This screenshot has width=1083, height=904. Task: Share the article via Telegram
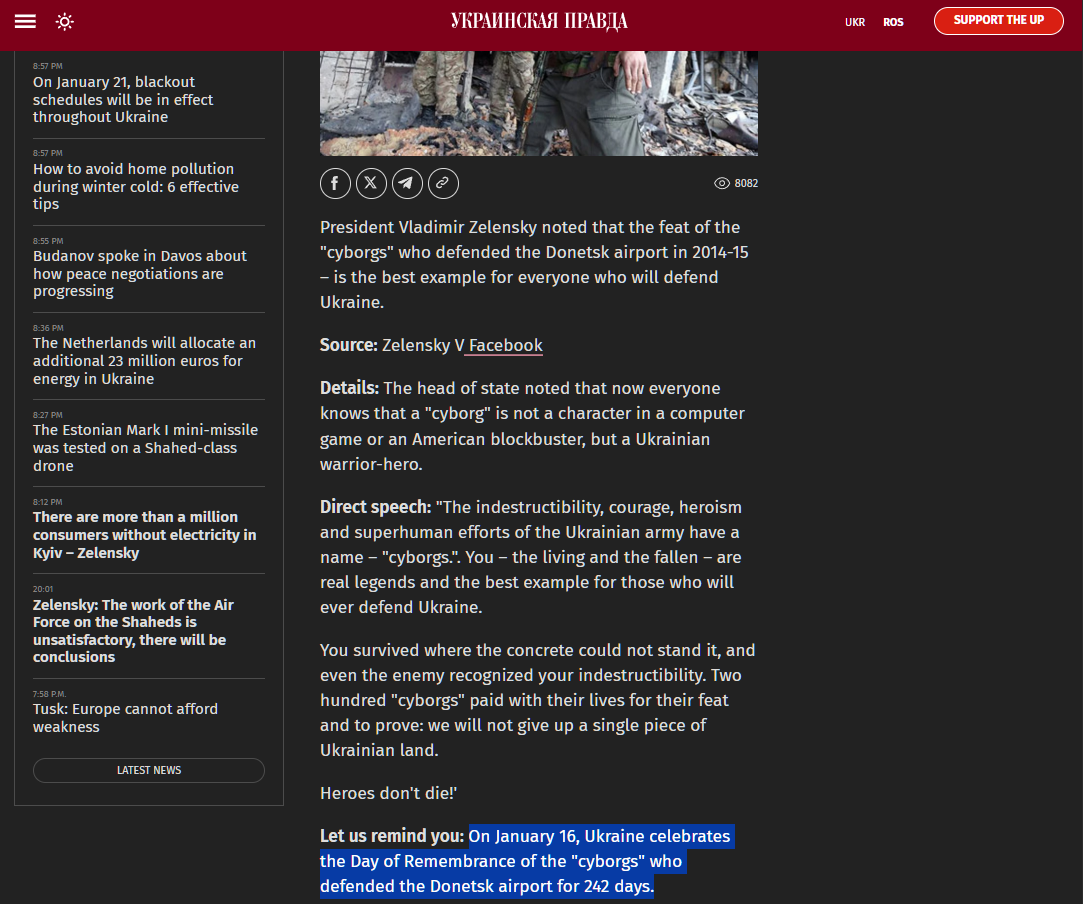[x=407, y=183]
